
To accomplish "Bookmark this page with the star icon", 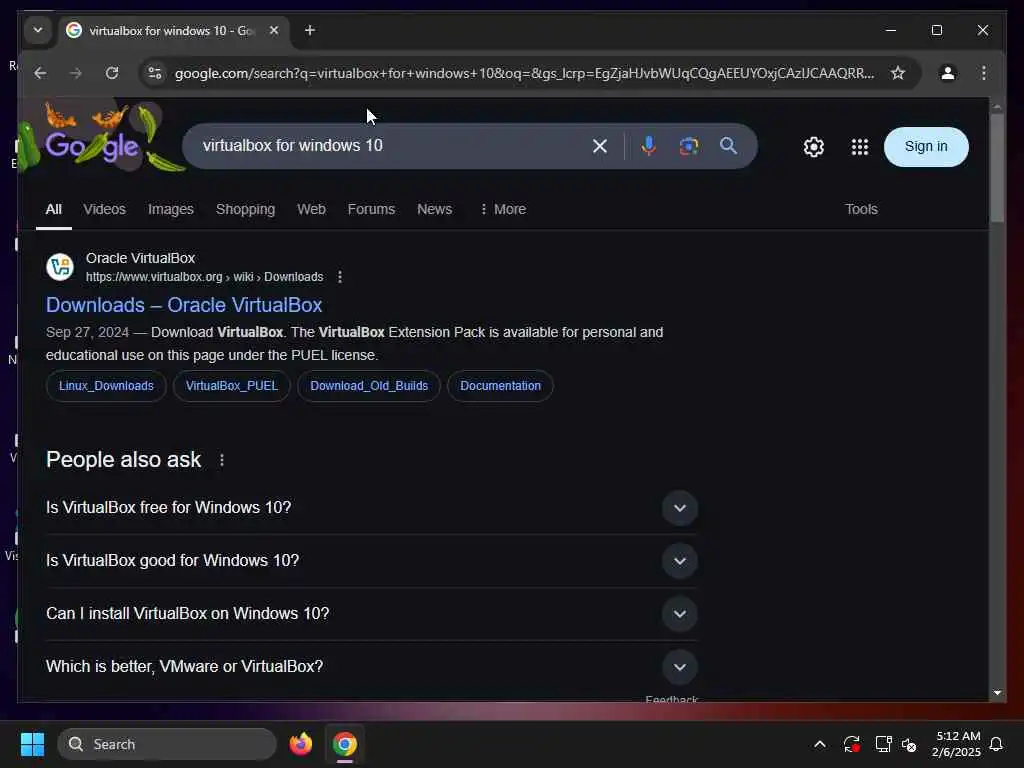I will coord(898,73).
